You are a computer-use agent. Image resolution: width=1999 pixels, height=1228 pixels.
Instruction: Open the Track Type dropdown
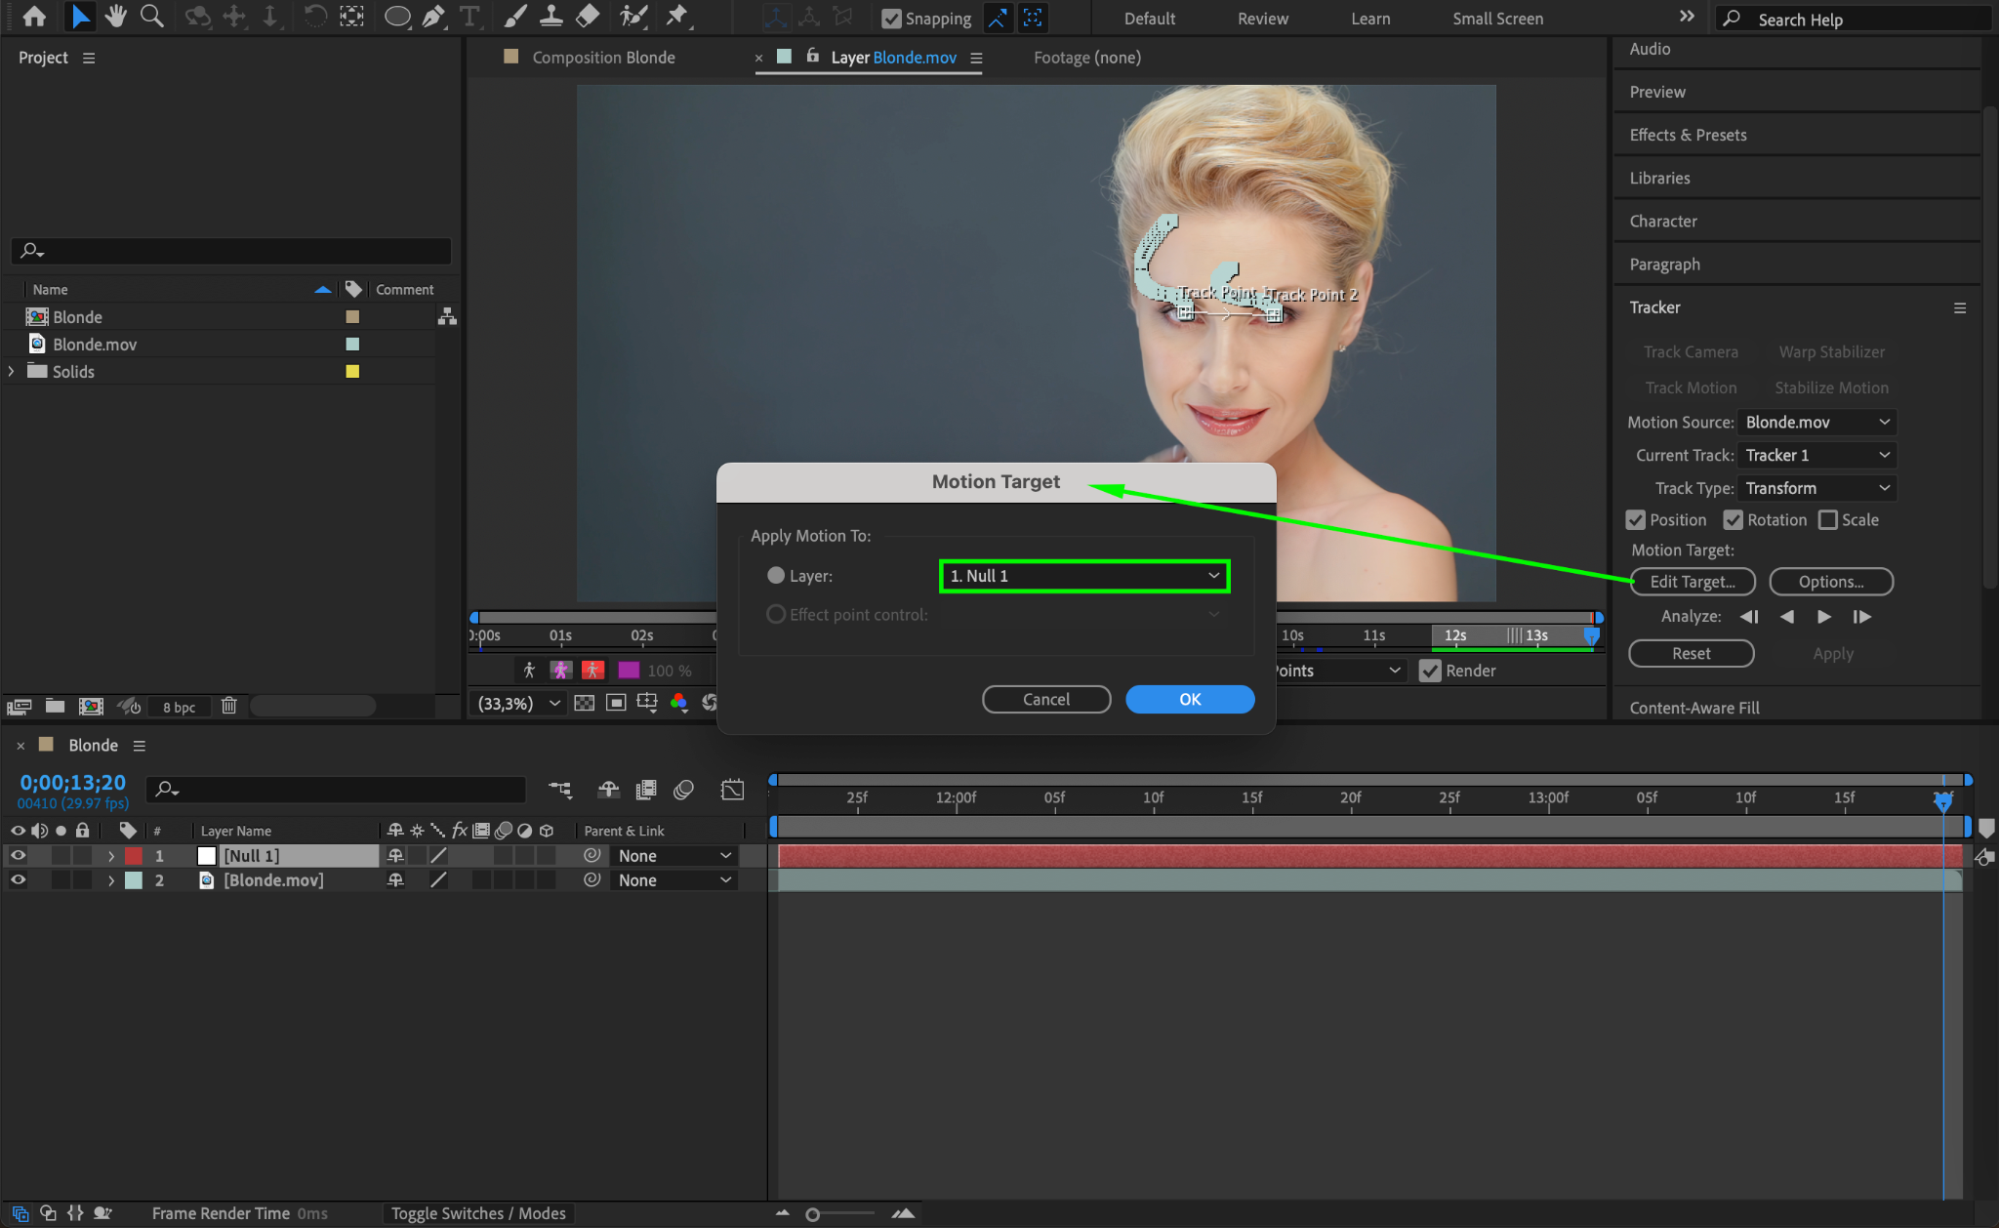1816,488
